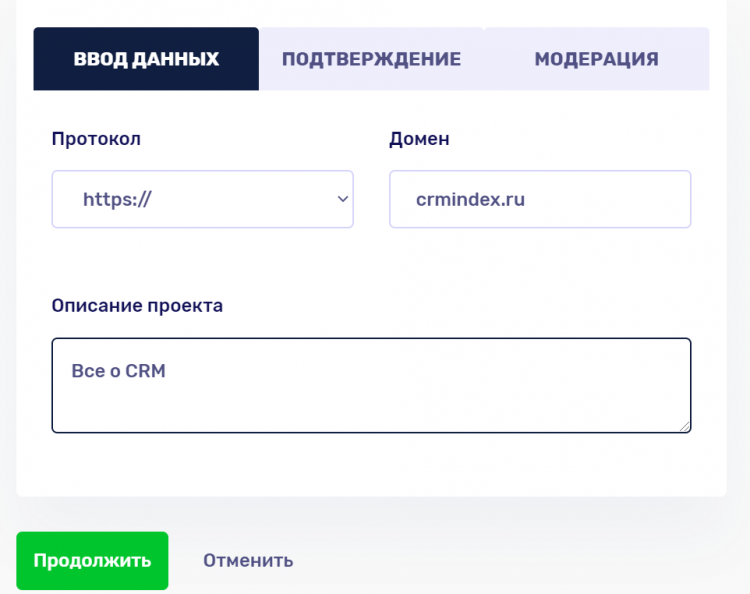Click the Домен field with crmindex.ru
Image resolution: width=750 pixels, height=594 pixels.
[540, 199]
